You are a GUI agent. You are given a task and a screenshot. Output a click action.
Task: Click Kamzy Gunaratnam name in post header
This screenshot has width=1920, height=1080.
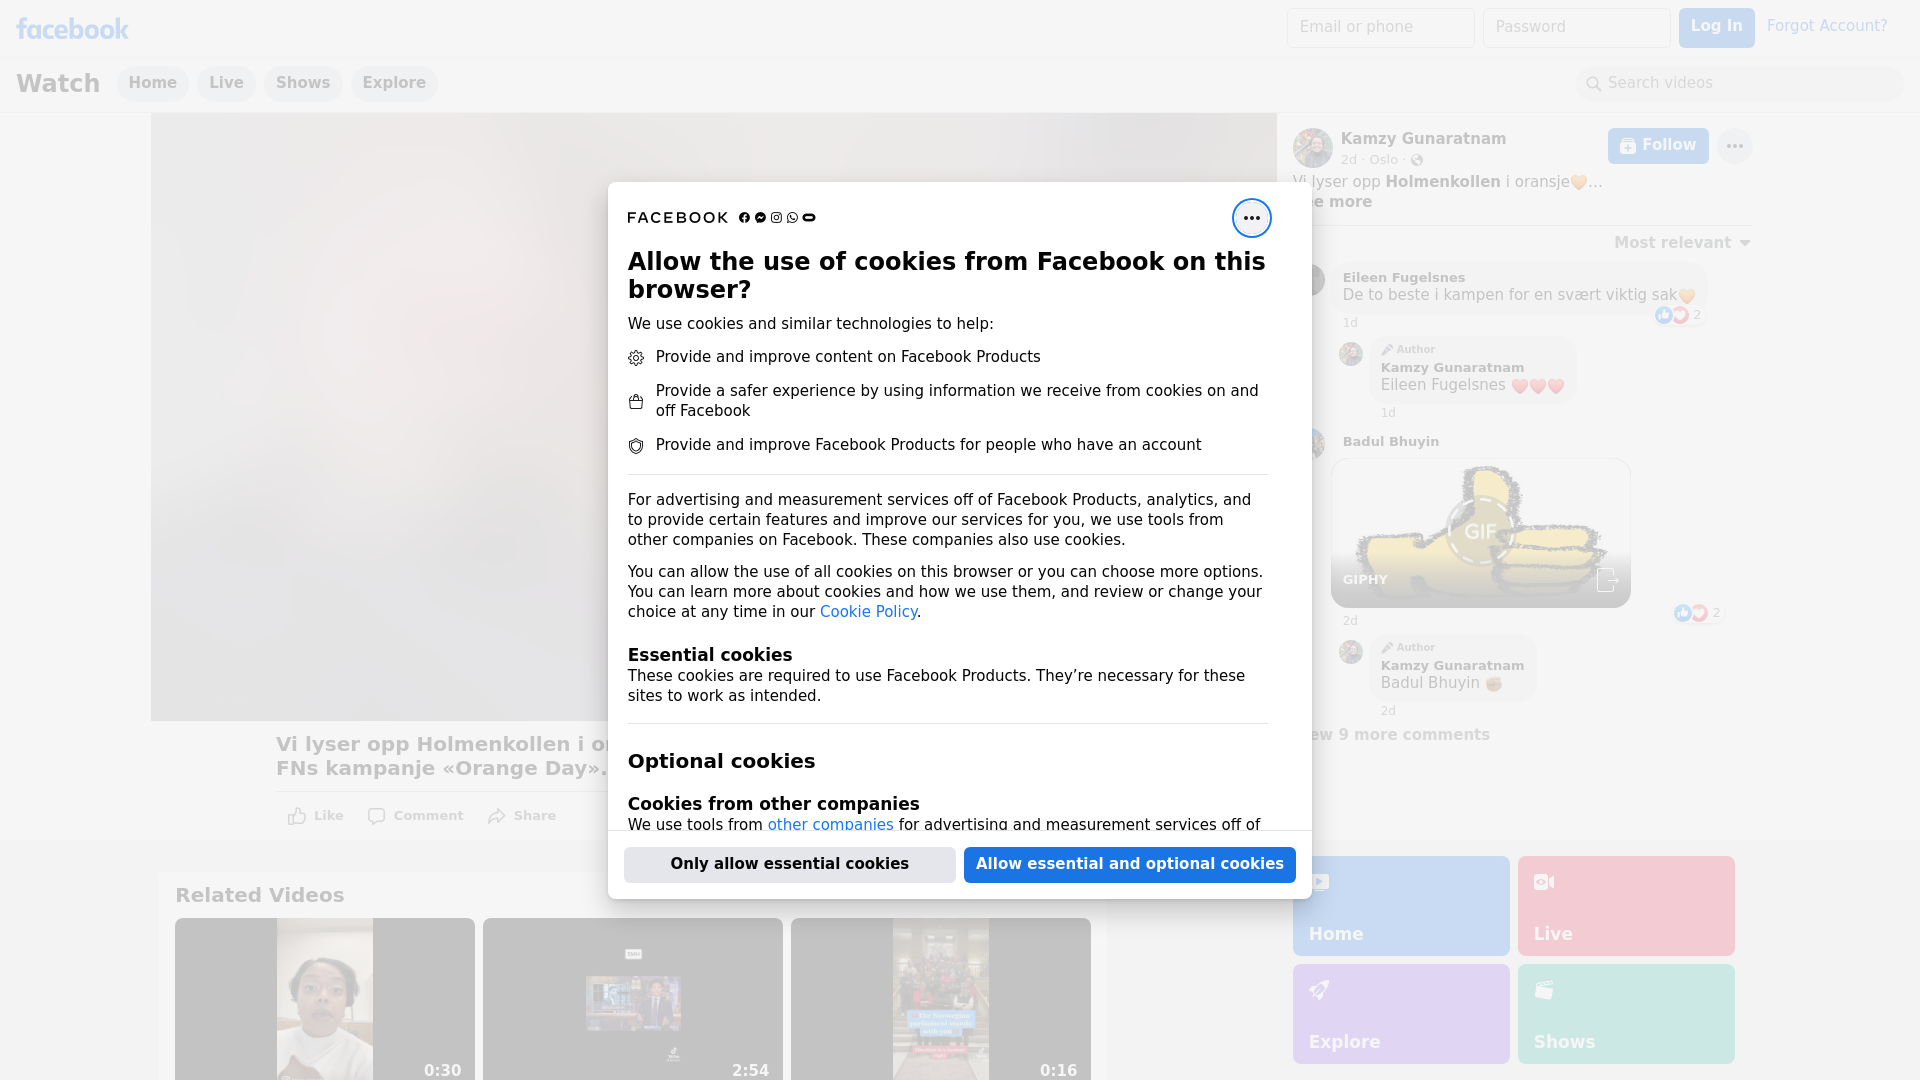tap(1423, 139)
